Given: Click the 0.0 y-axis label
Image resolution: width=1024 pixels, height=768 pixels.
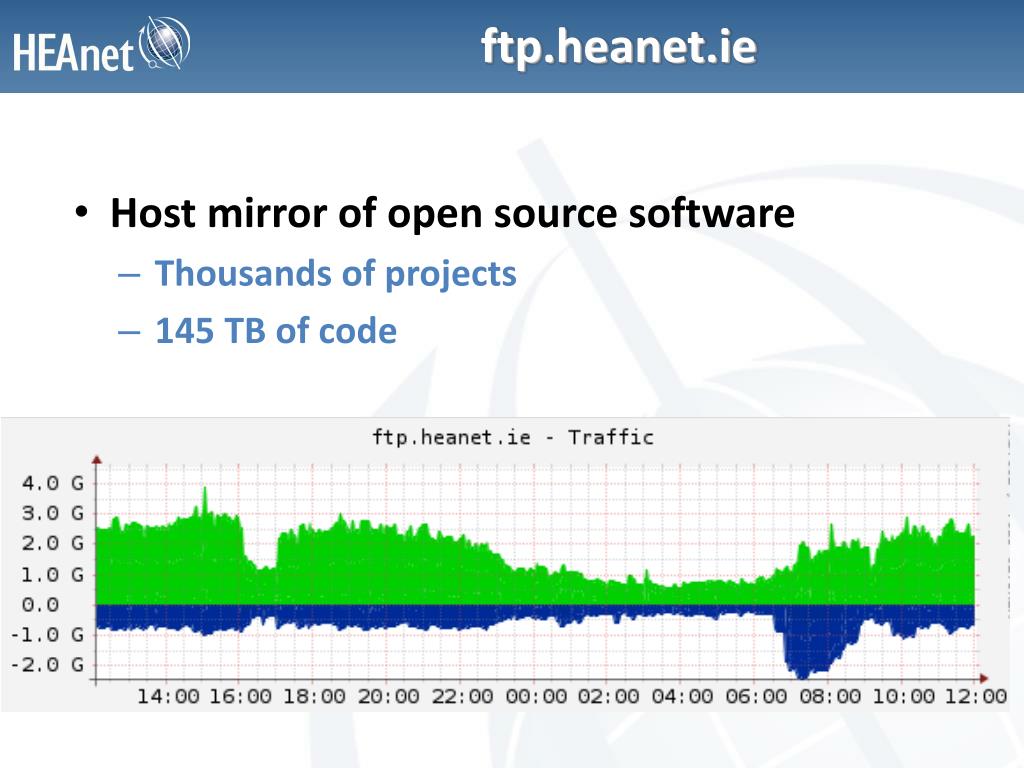Looking at the screenshot, I should [40, 605].
